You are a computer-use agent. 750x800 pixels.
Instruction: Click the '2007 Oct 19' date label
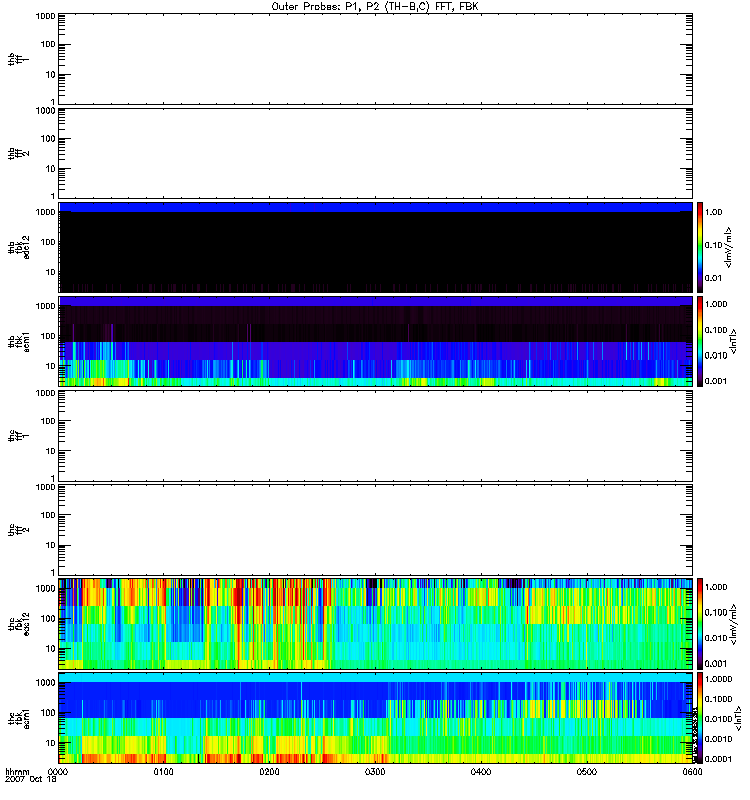28,781
